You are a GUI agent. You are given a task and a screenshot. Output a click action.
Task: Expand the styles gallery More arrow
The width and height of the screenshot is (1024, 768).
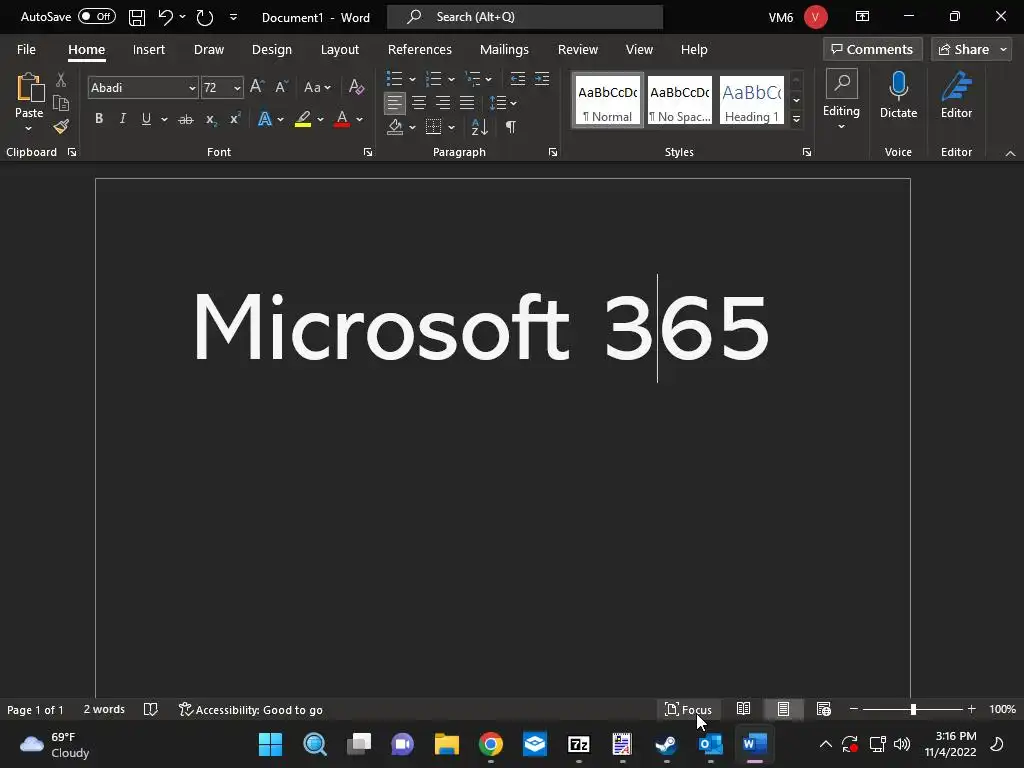point(796,120)
